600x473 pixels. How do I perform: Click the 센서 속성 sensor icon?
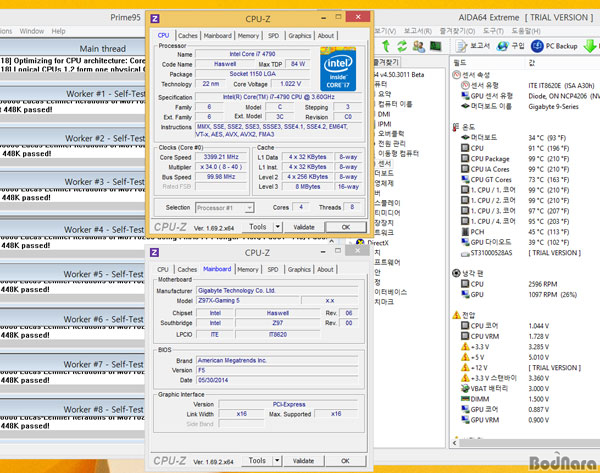[x=456, y=75]
